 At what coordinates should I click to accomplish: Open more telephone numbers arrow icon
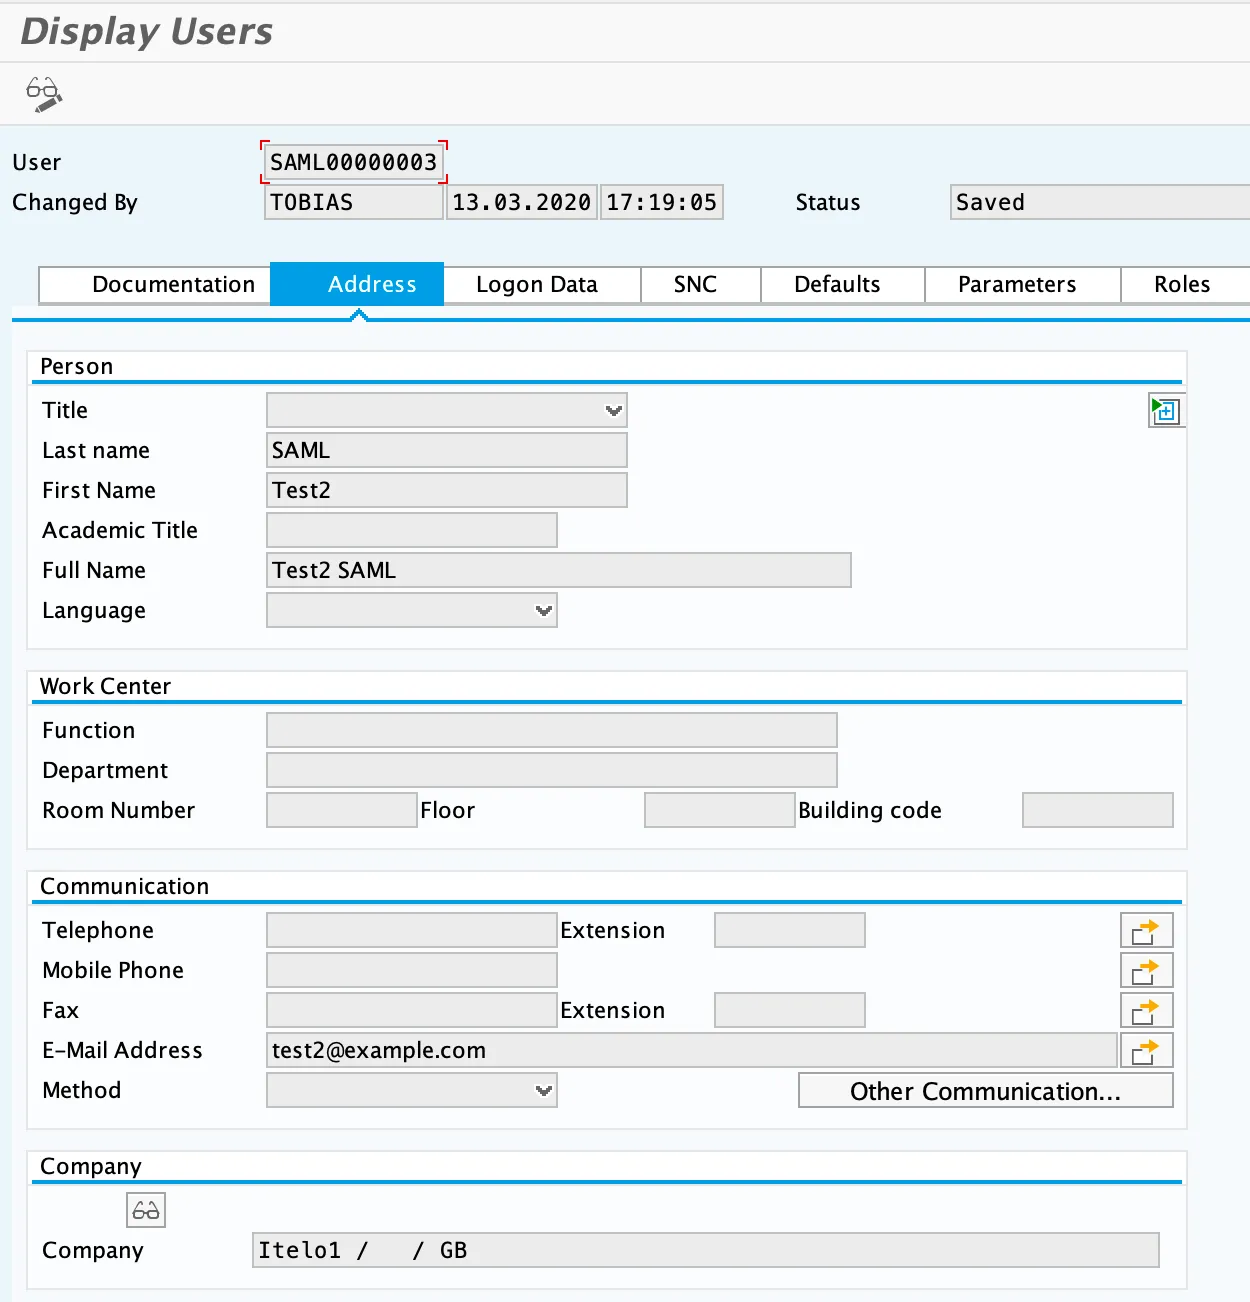click(1145, 931)
